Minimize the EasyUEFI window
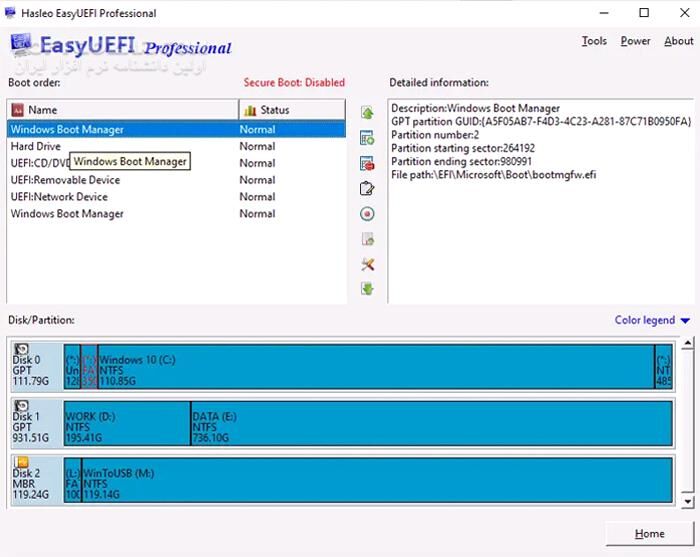This screenshot has height=557, width=700. pyautogui.click(x=604, y=12)
